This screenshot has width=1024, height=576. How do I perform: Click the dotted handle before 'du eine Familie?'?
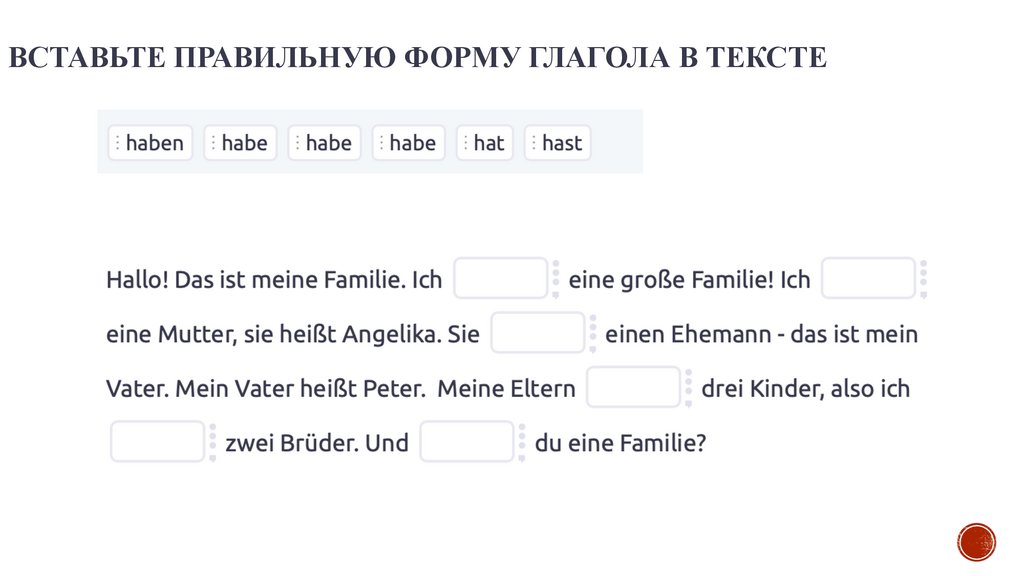(522, 442)
